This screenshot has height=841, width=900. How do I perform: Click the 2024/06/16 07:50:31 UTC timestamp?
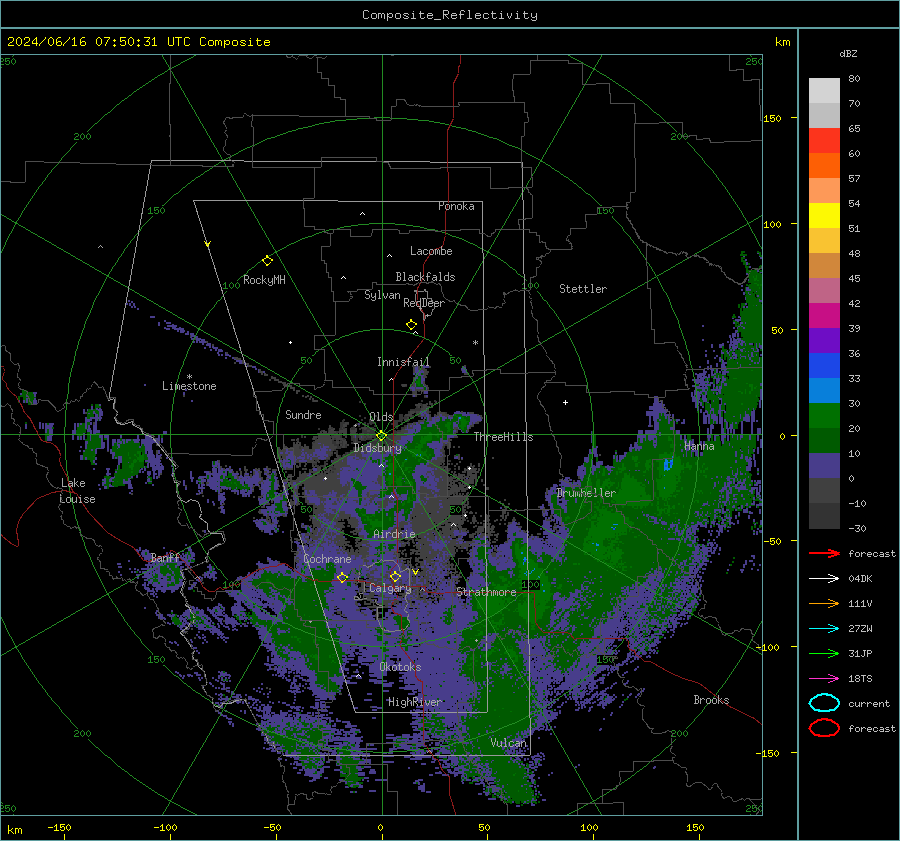pyautogui.click(x=90, y=42)
